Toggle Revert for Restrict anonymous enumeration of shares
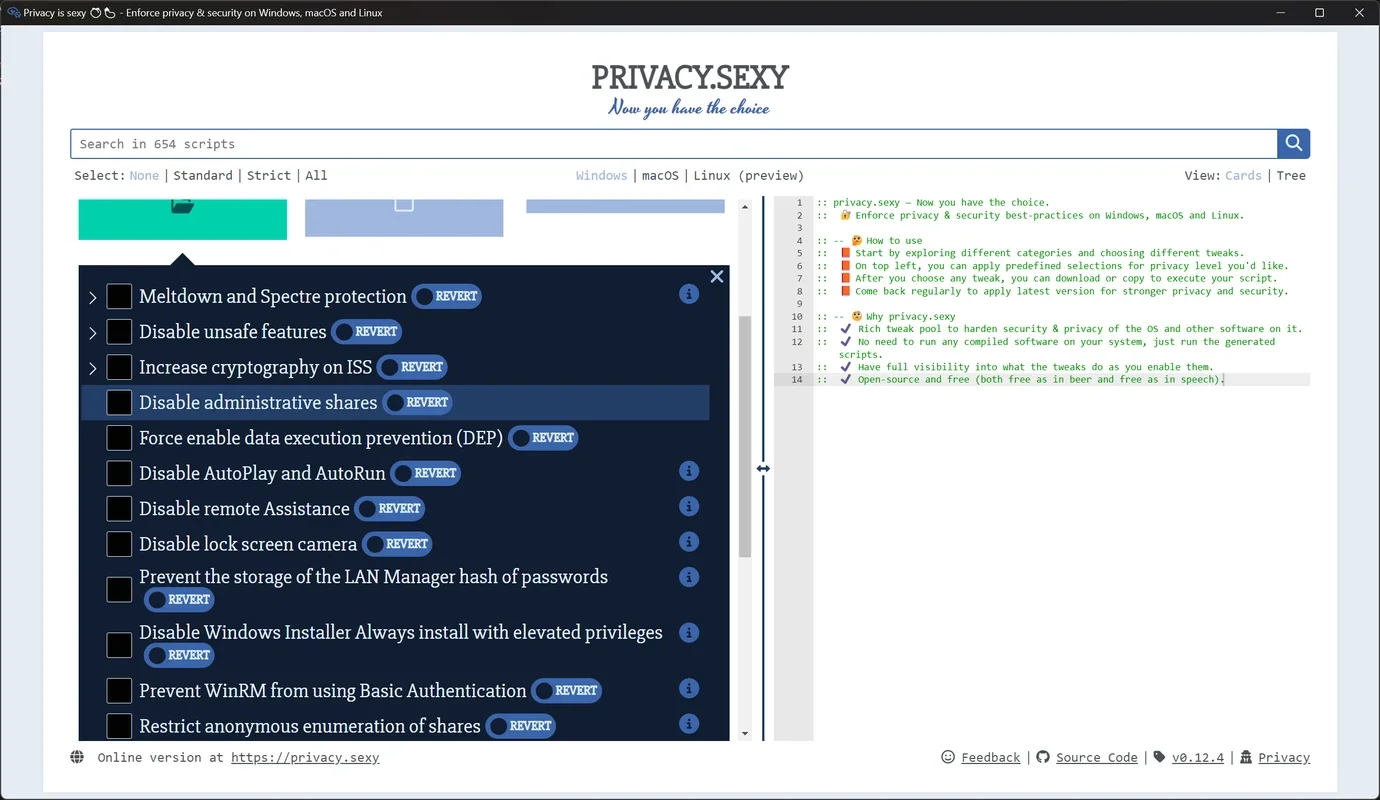Screen dimensions: 1380x800 coord(521,726)
